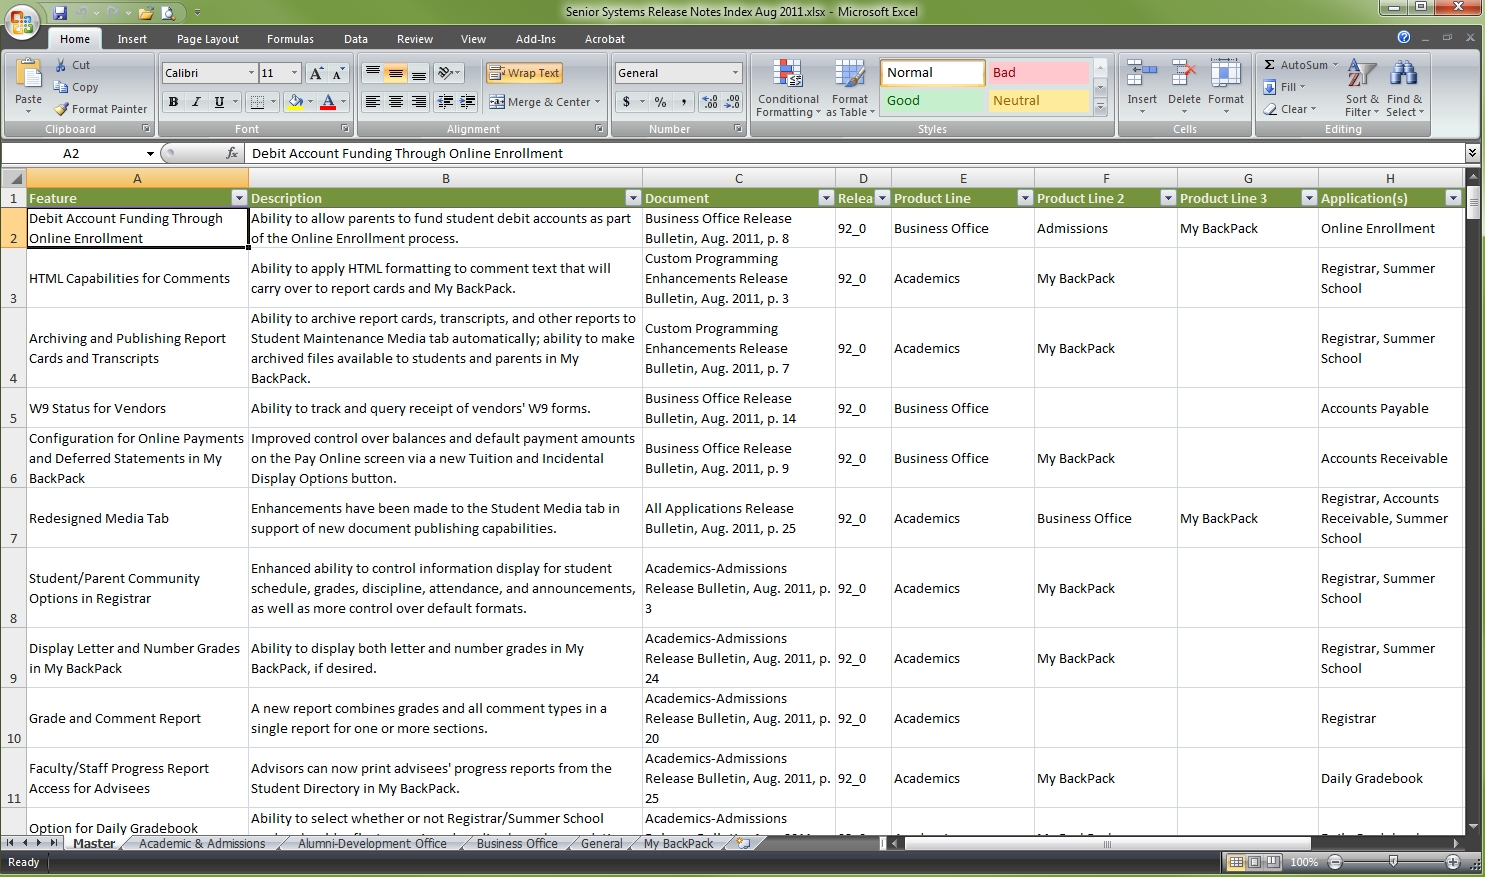Open the Format cells menu
The image size is (1485, 877).
1225,87
